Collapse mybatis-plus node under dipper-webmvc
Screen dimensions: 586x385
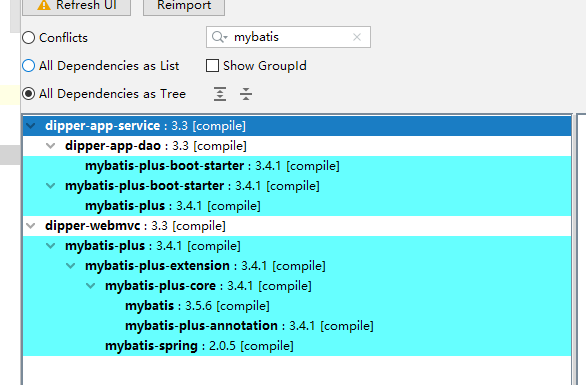click(50, 246)
